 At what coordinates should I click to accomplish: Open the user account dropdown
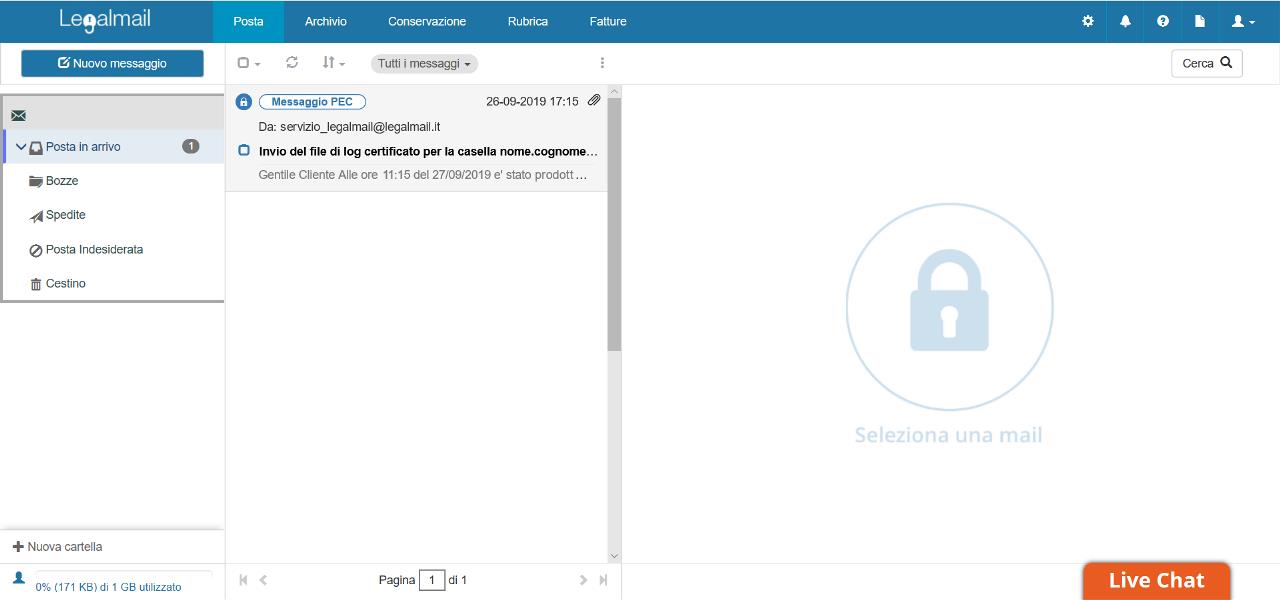pyautogui.click(x=1243, y=21)
